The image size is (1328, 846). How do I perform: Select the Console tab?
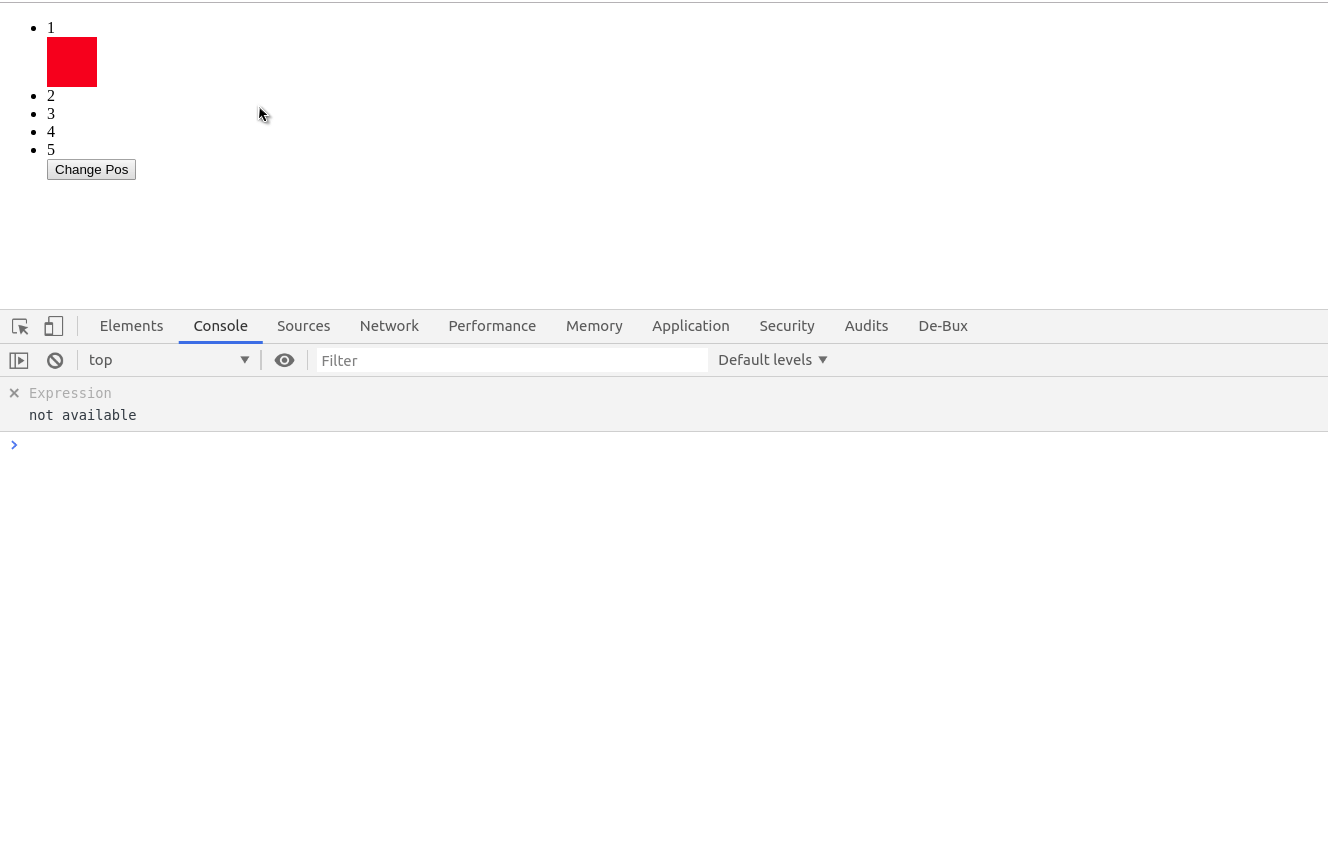221,326
